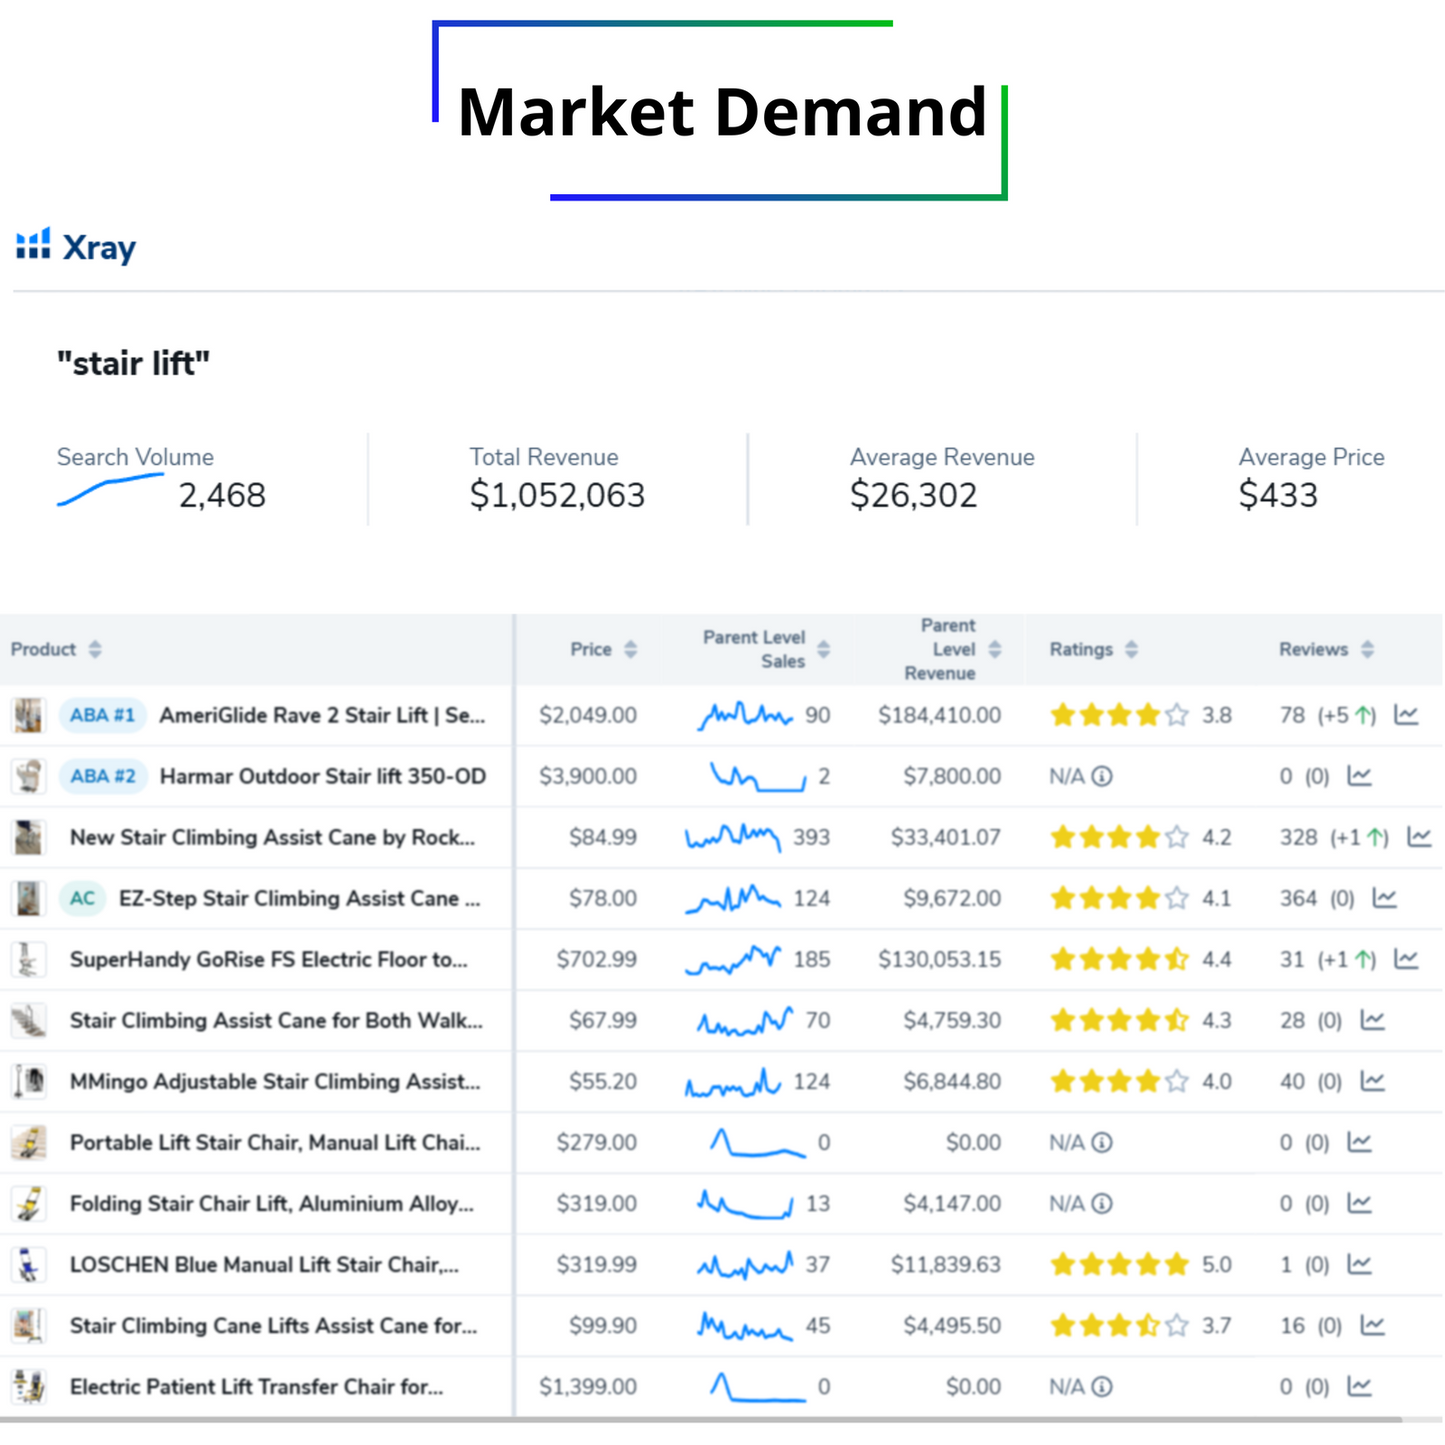1445x1445 pixels.
Task: Open AmeriGlide Rave 2 Stair Lift product
Action: coord(322,715)
